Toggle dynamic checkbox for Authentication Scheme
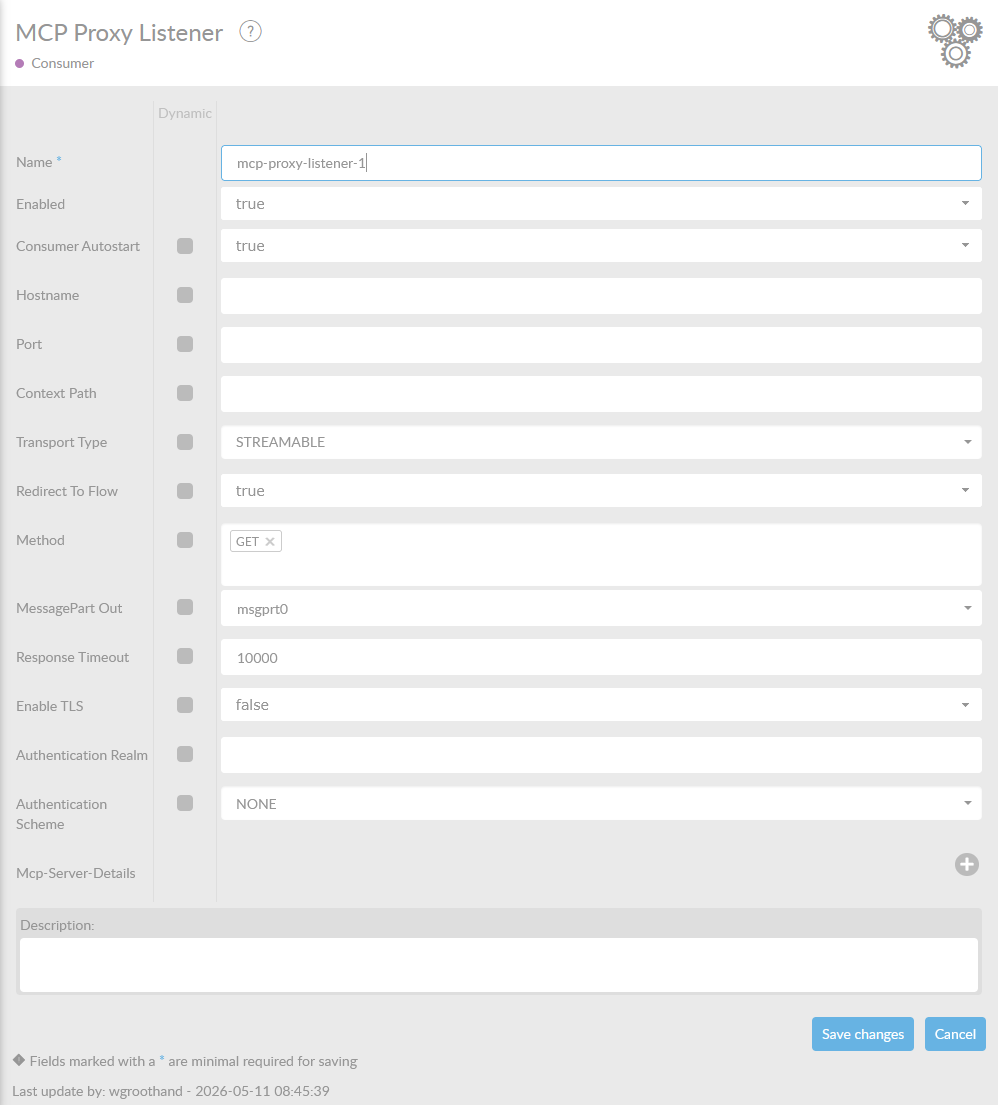Image resolution: width=998 pixels, height=1105 pixels. [x=185, y=803]
